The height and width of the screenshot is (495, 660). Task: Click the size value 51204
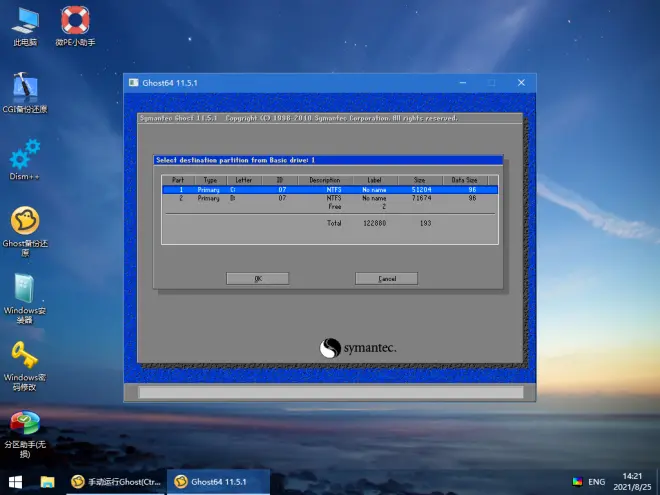coord(421,190)
